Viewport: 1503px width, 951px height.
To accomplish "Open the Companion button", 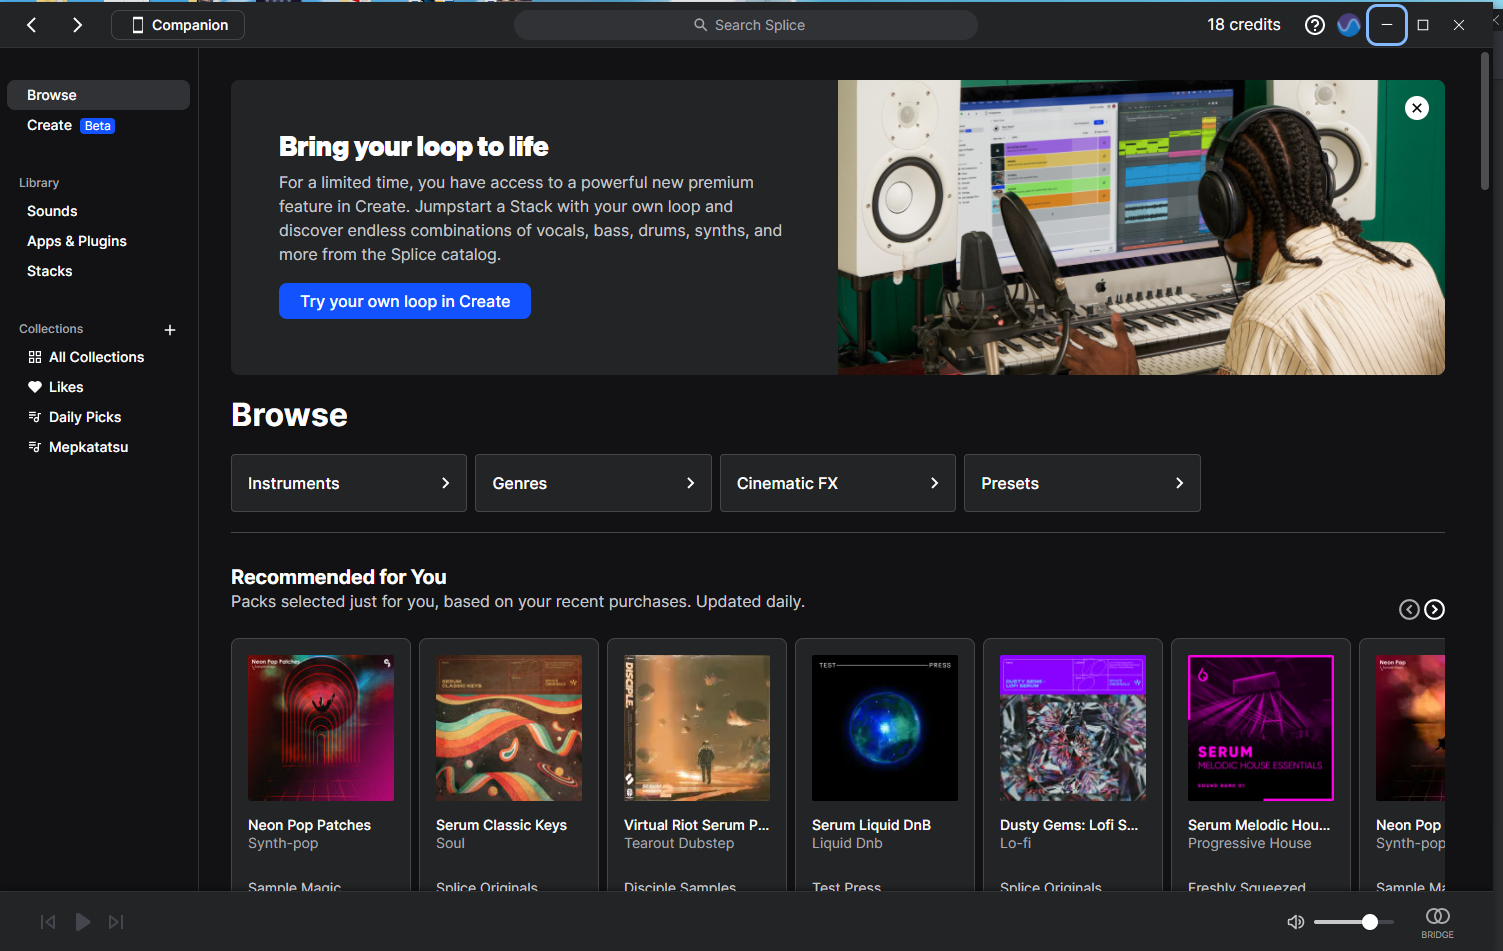I will coord(178,25).
